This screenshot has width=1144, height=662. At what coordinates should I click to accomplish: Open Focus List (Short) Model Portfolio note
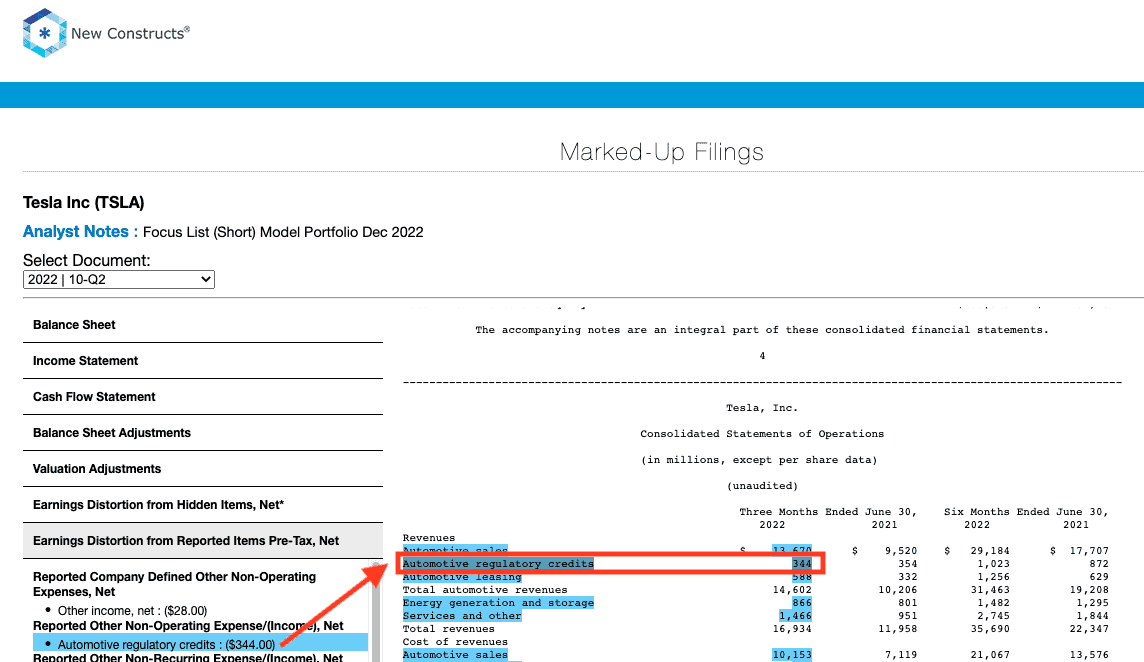[x=283, y=232]
